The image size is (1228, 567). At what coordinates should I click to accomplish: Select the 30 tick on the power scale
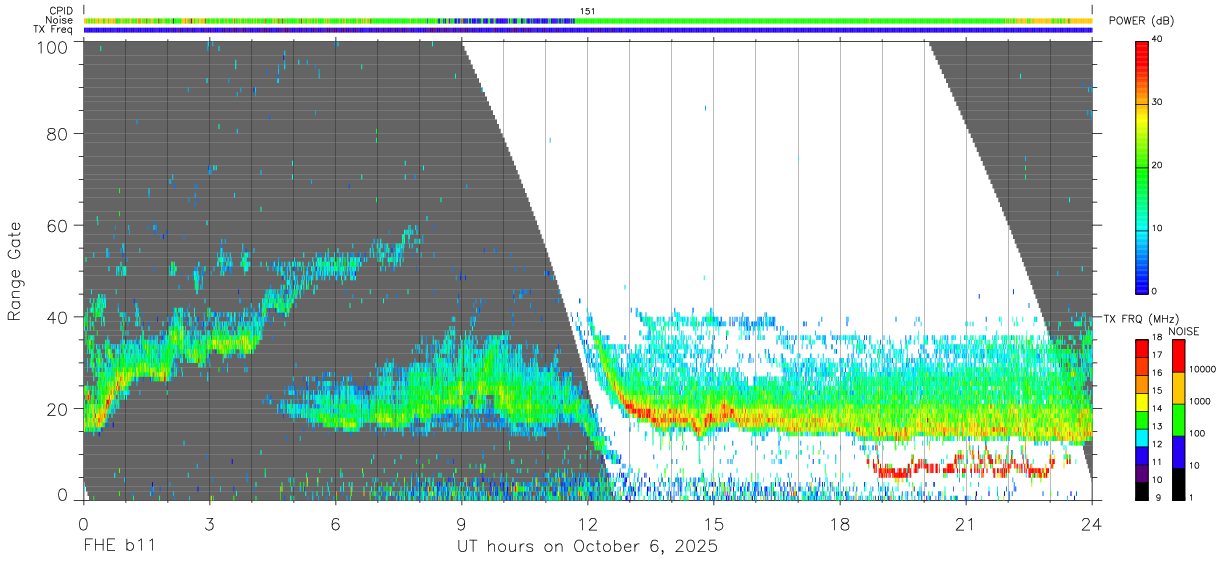1157,103
